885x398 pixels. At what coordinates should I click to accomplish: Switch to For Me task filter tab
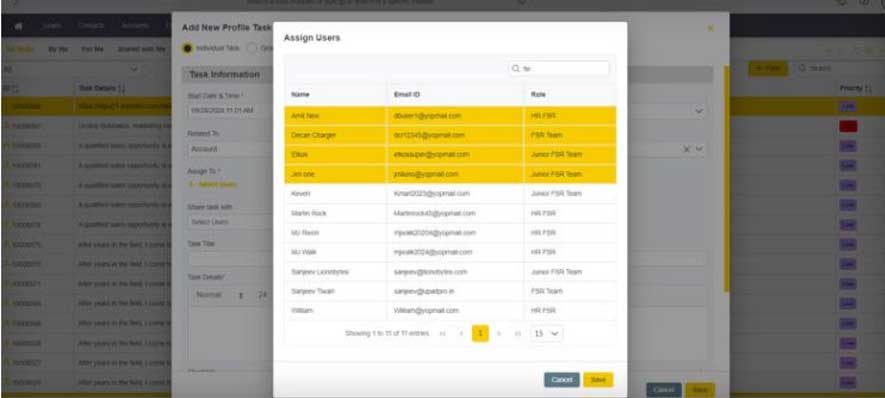[92, 50]
